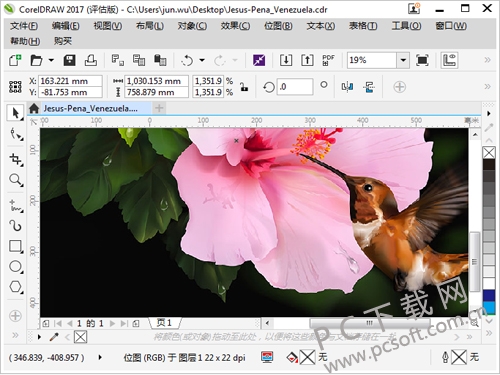Click the user account icon in title bar

(414, 9)
